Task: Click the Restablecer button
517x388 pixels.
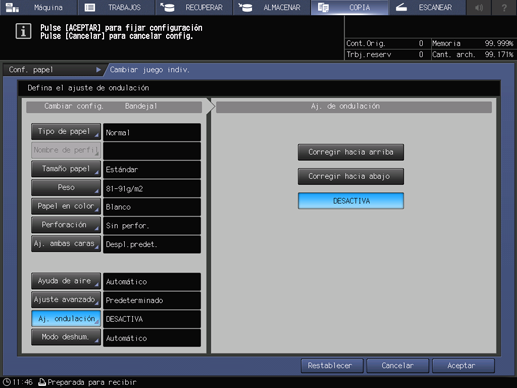Action: [332, 366]
